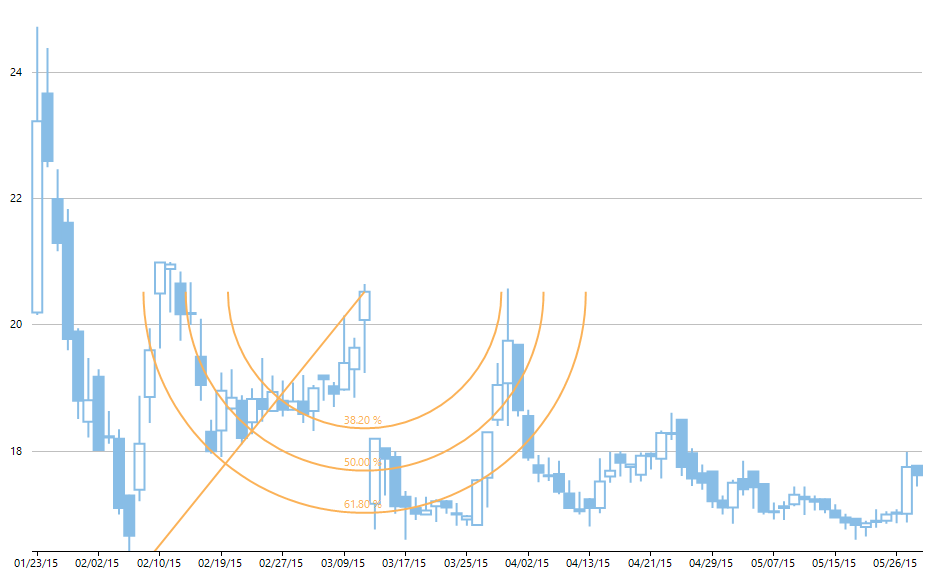Select the 05/07/15 date axis label

coord(773,564)
